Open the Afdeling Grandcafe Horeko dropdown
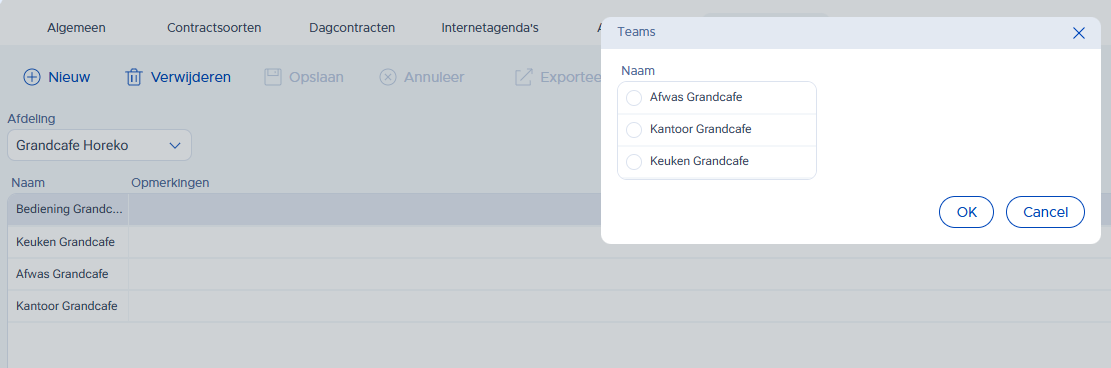The image size is (1111, 368). coord(99,145)
